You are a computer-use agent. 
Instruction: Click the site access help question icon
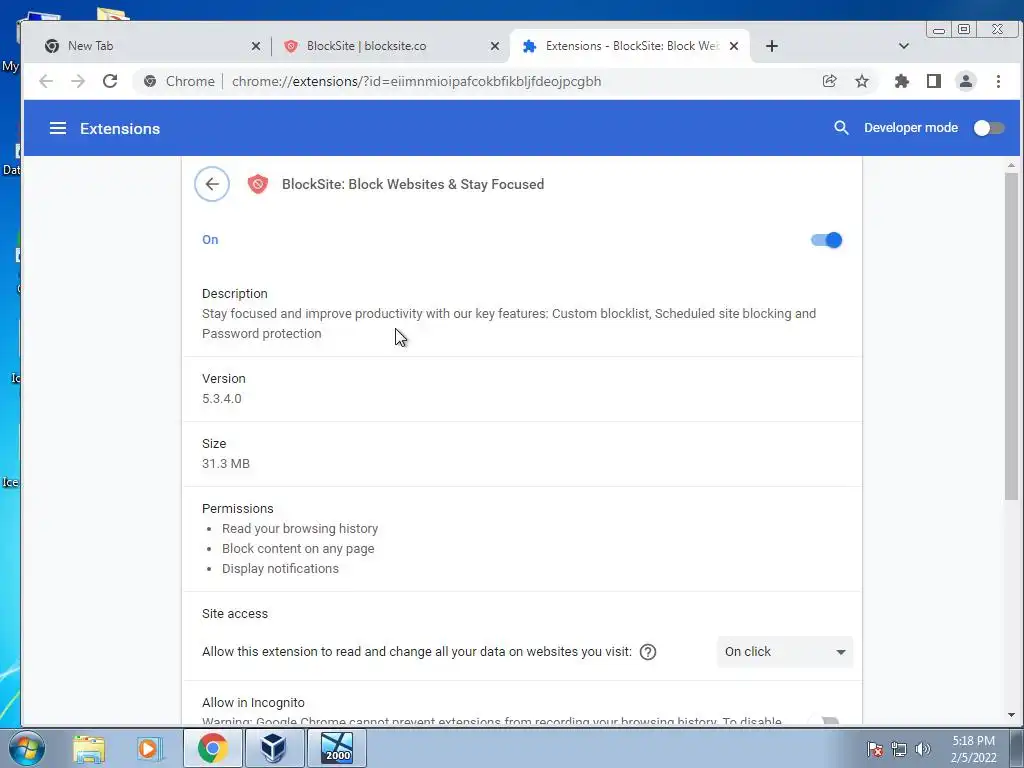[648, 652]
